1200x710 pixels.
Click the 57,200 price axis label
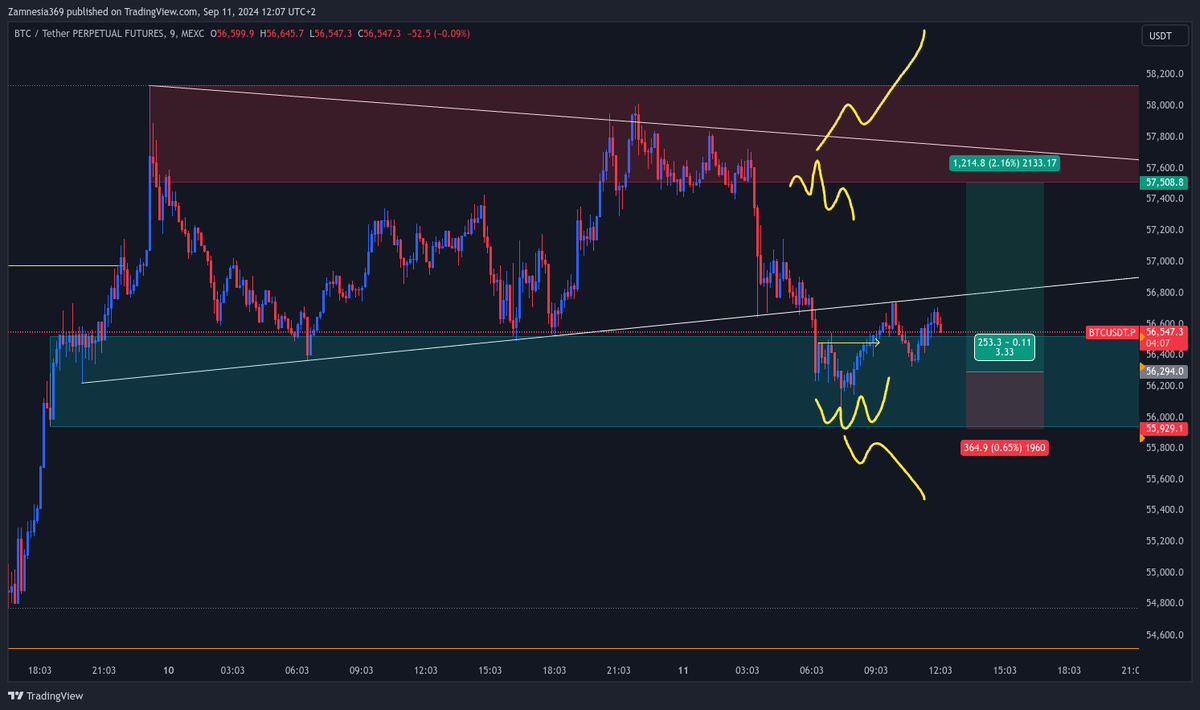[x=1166, y=230]
